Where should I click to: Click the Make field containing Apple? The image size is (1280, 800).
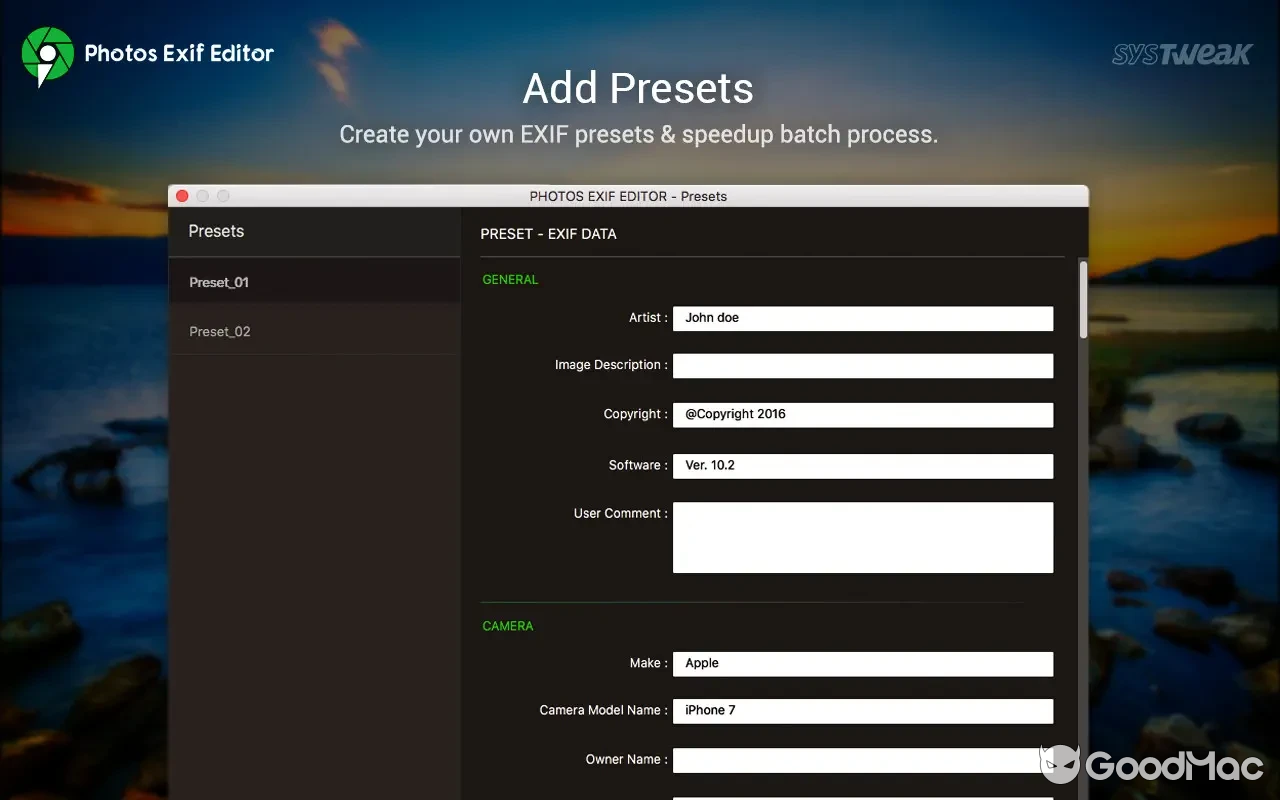862,663
